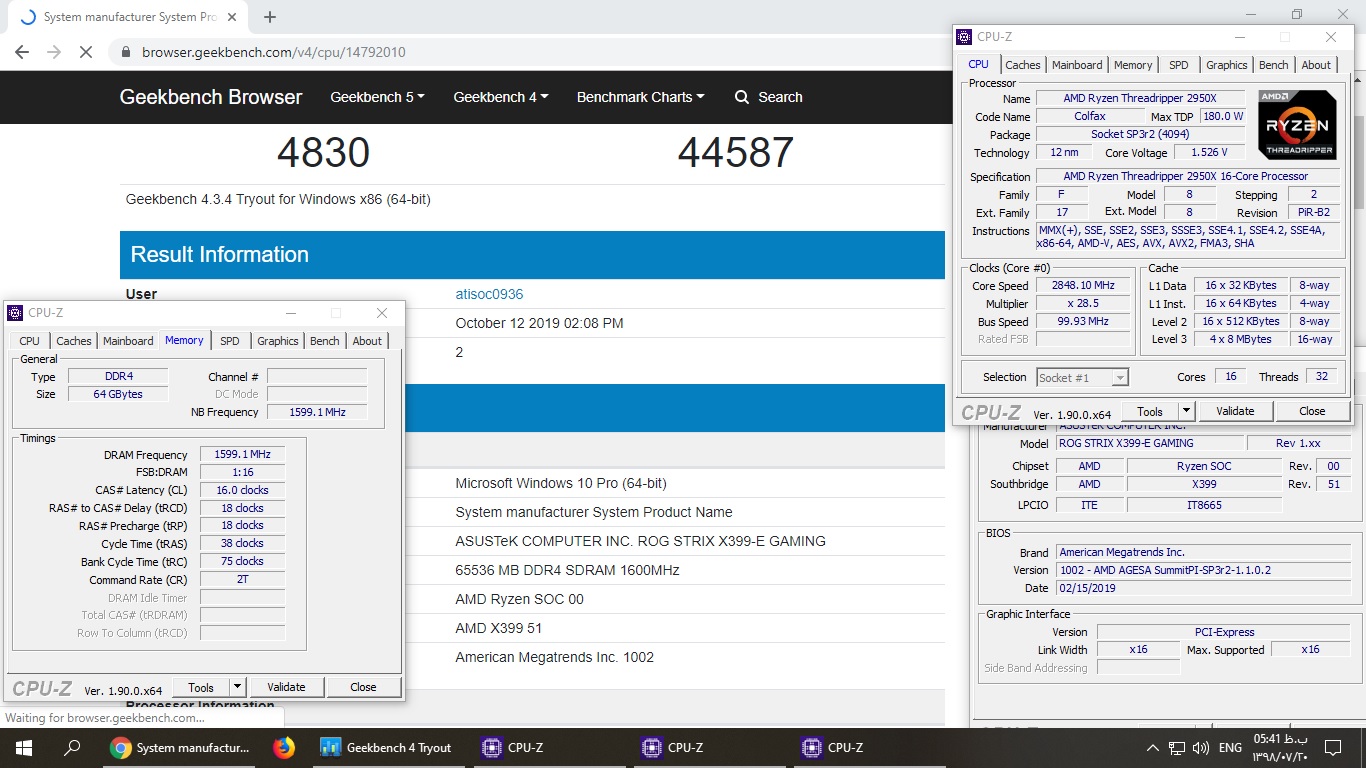This screenshot has width=1366, height=768.
Task: Click the Chrome forward arrow
Action: [54, 52]
